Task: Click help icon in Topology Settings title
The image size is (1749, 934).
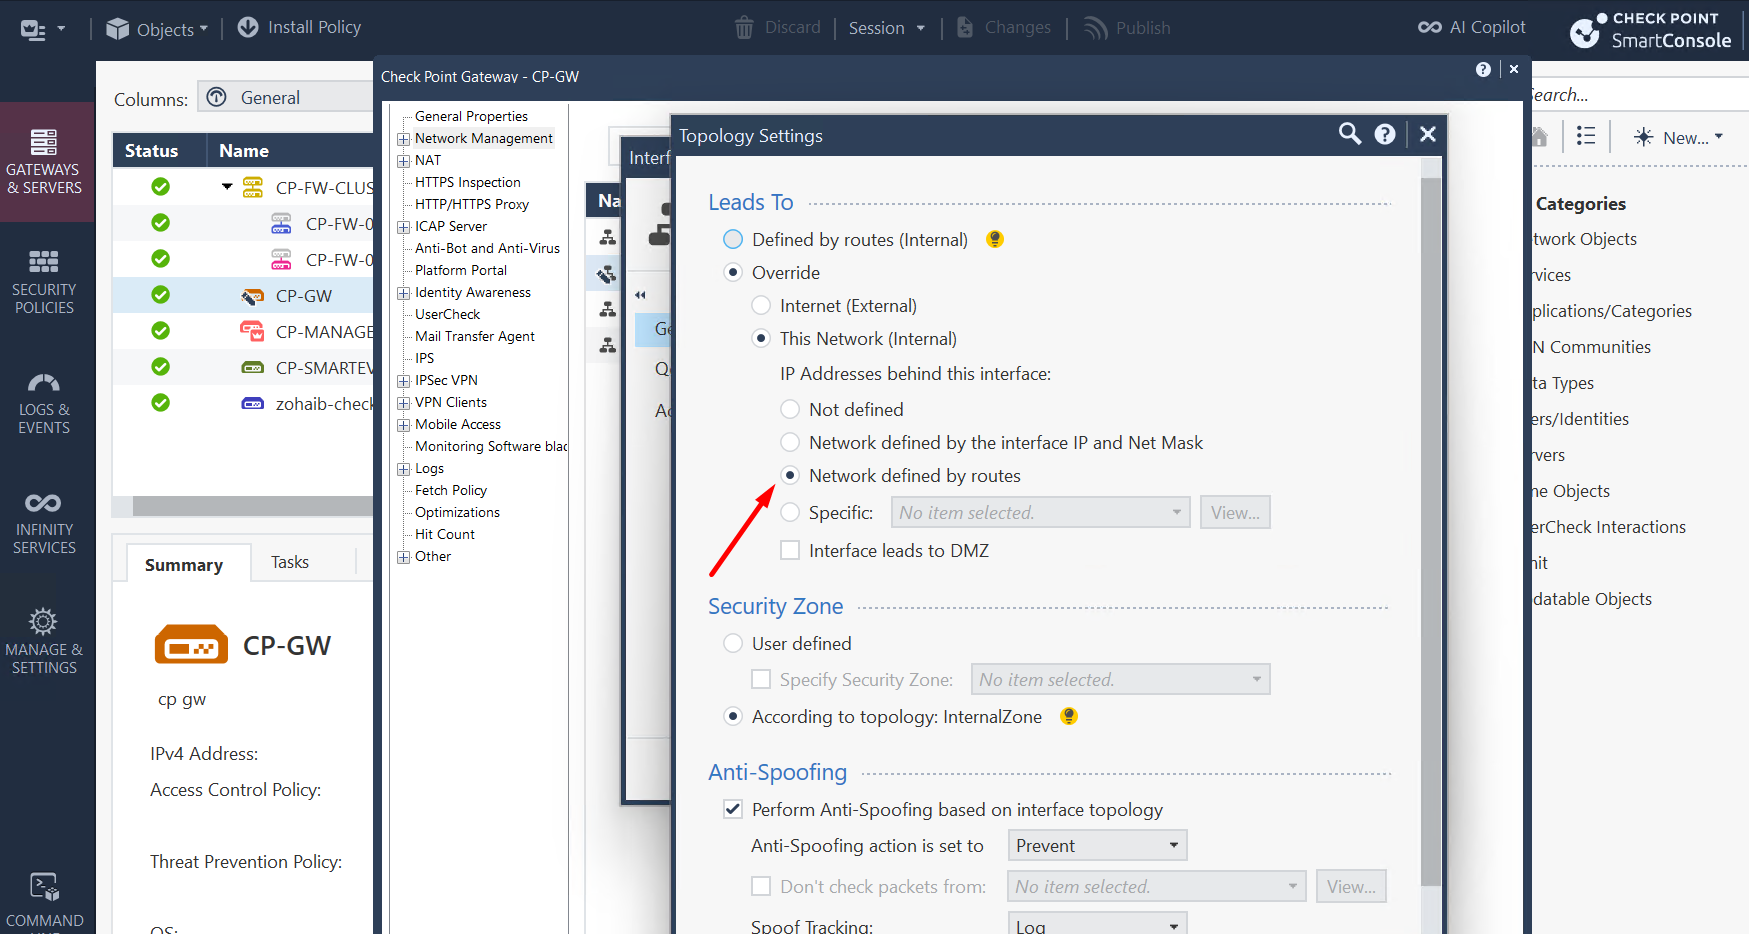Action: click(x=1385, y=134)
